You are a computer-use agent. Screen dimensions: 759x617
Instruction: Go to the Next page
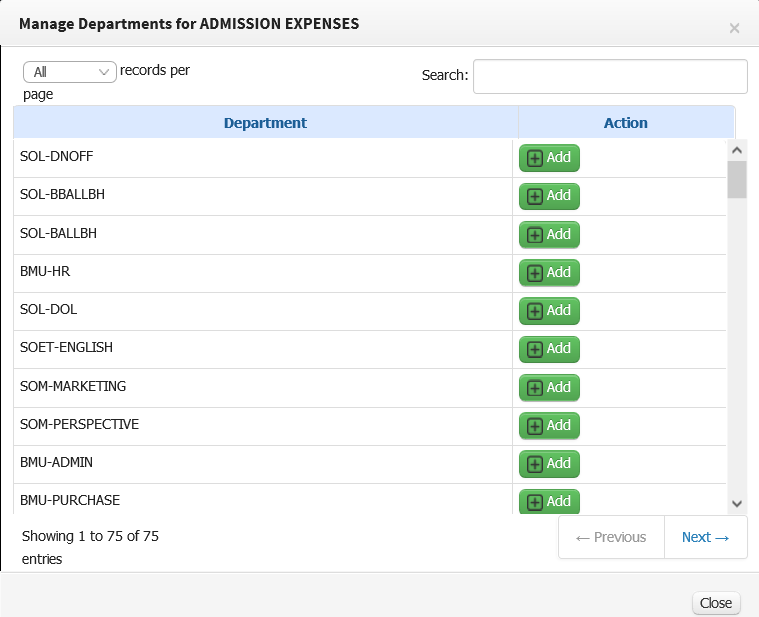click(x=705, y=537)
